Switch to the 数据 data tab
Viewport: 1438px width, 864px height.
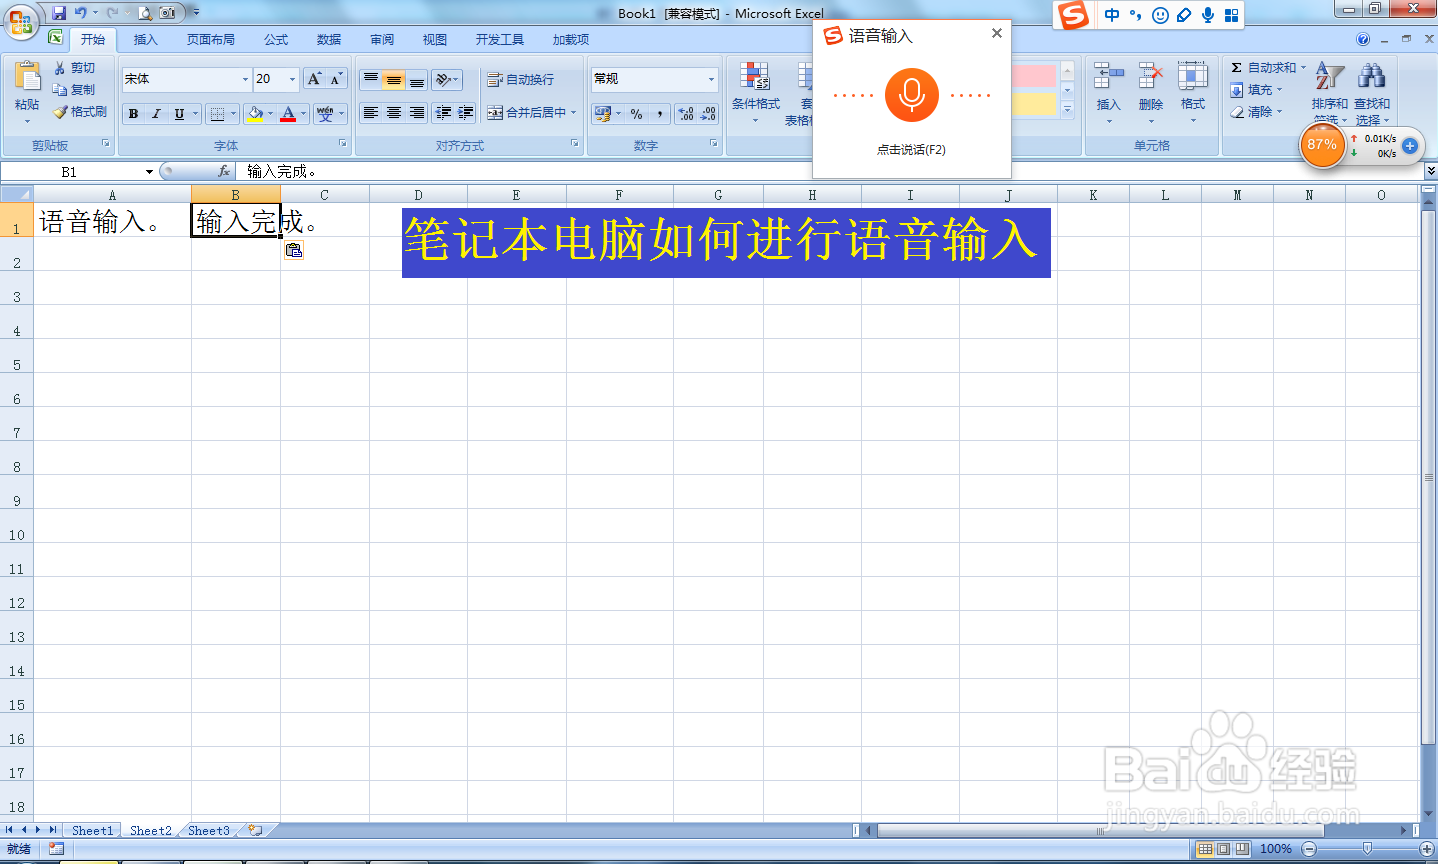[x=329, y=40]
